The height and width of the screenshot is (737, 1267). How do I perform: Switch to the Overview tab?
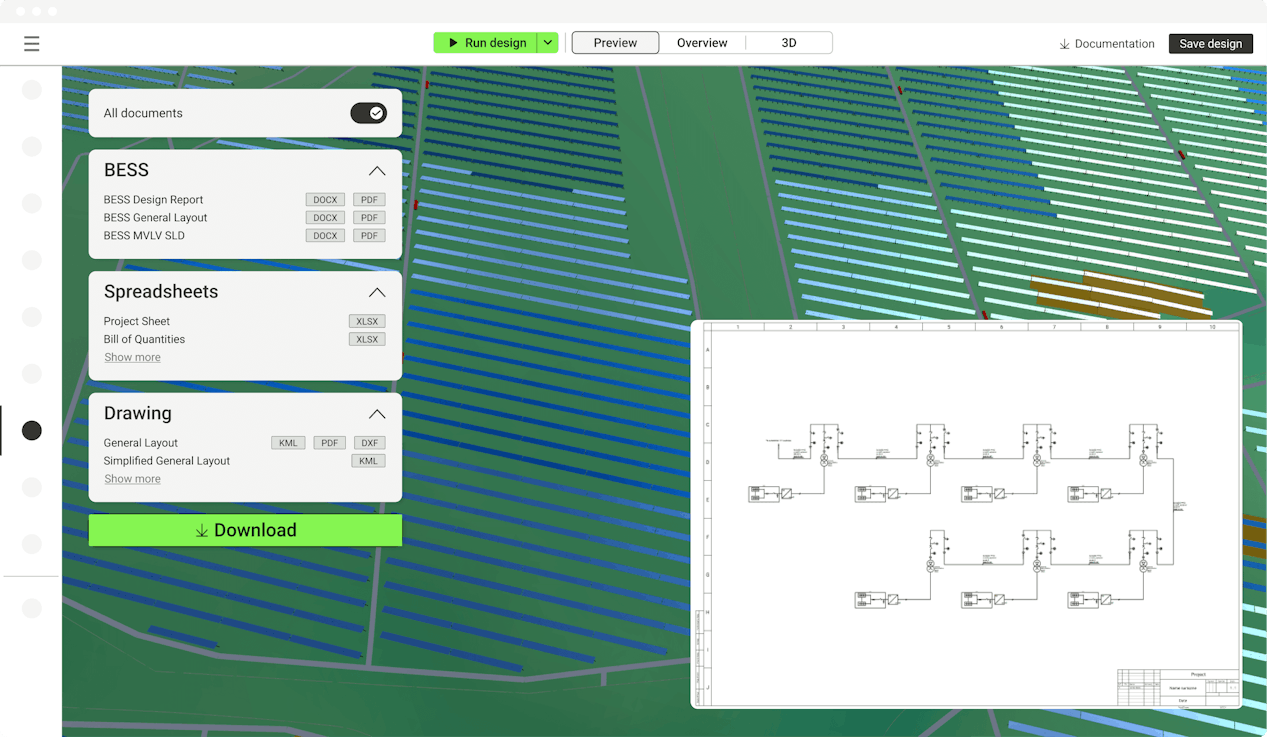pos(702,43)
